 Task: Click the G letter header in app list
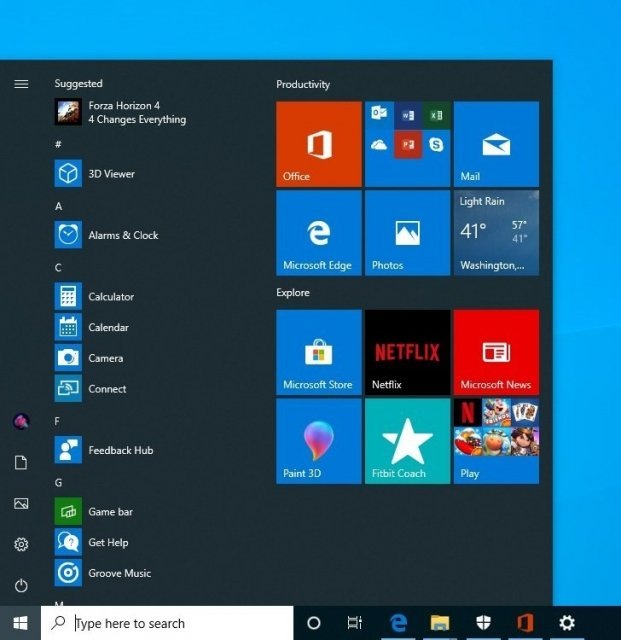[58, 483]
